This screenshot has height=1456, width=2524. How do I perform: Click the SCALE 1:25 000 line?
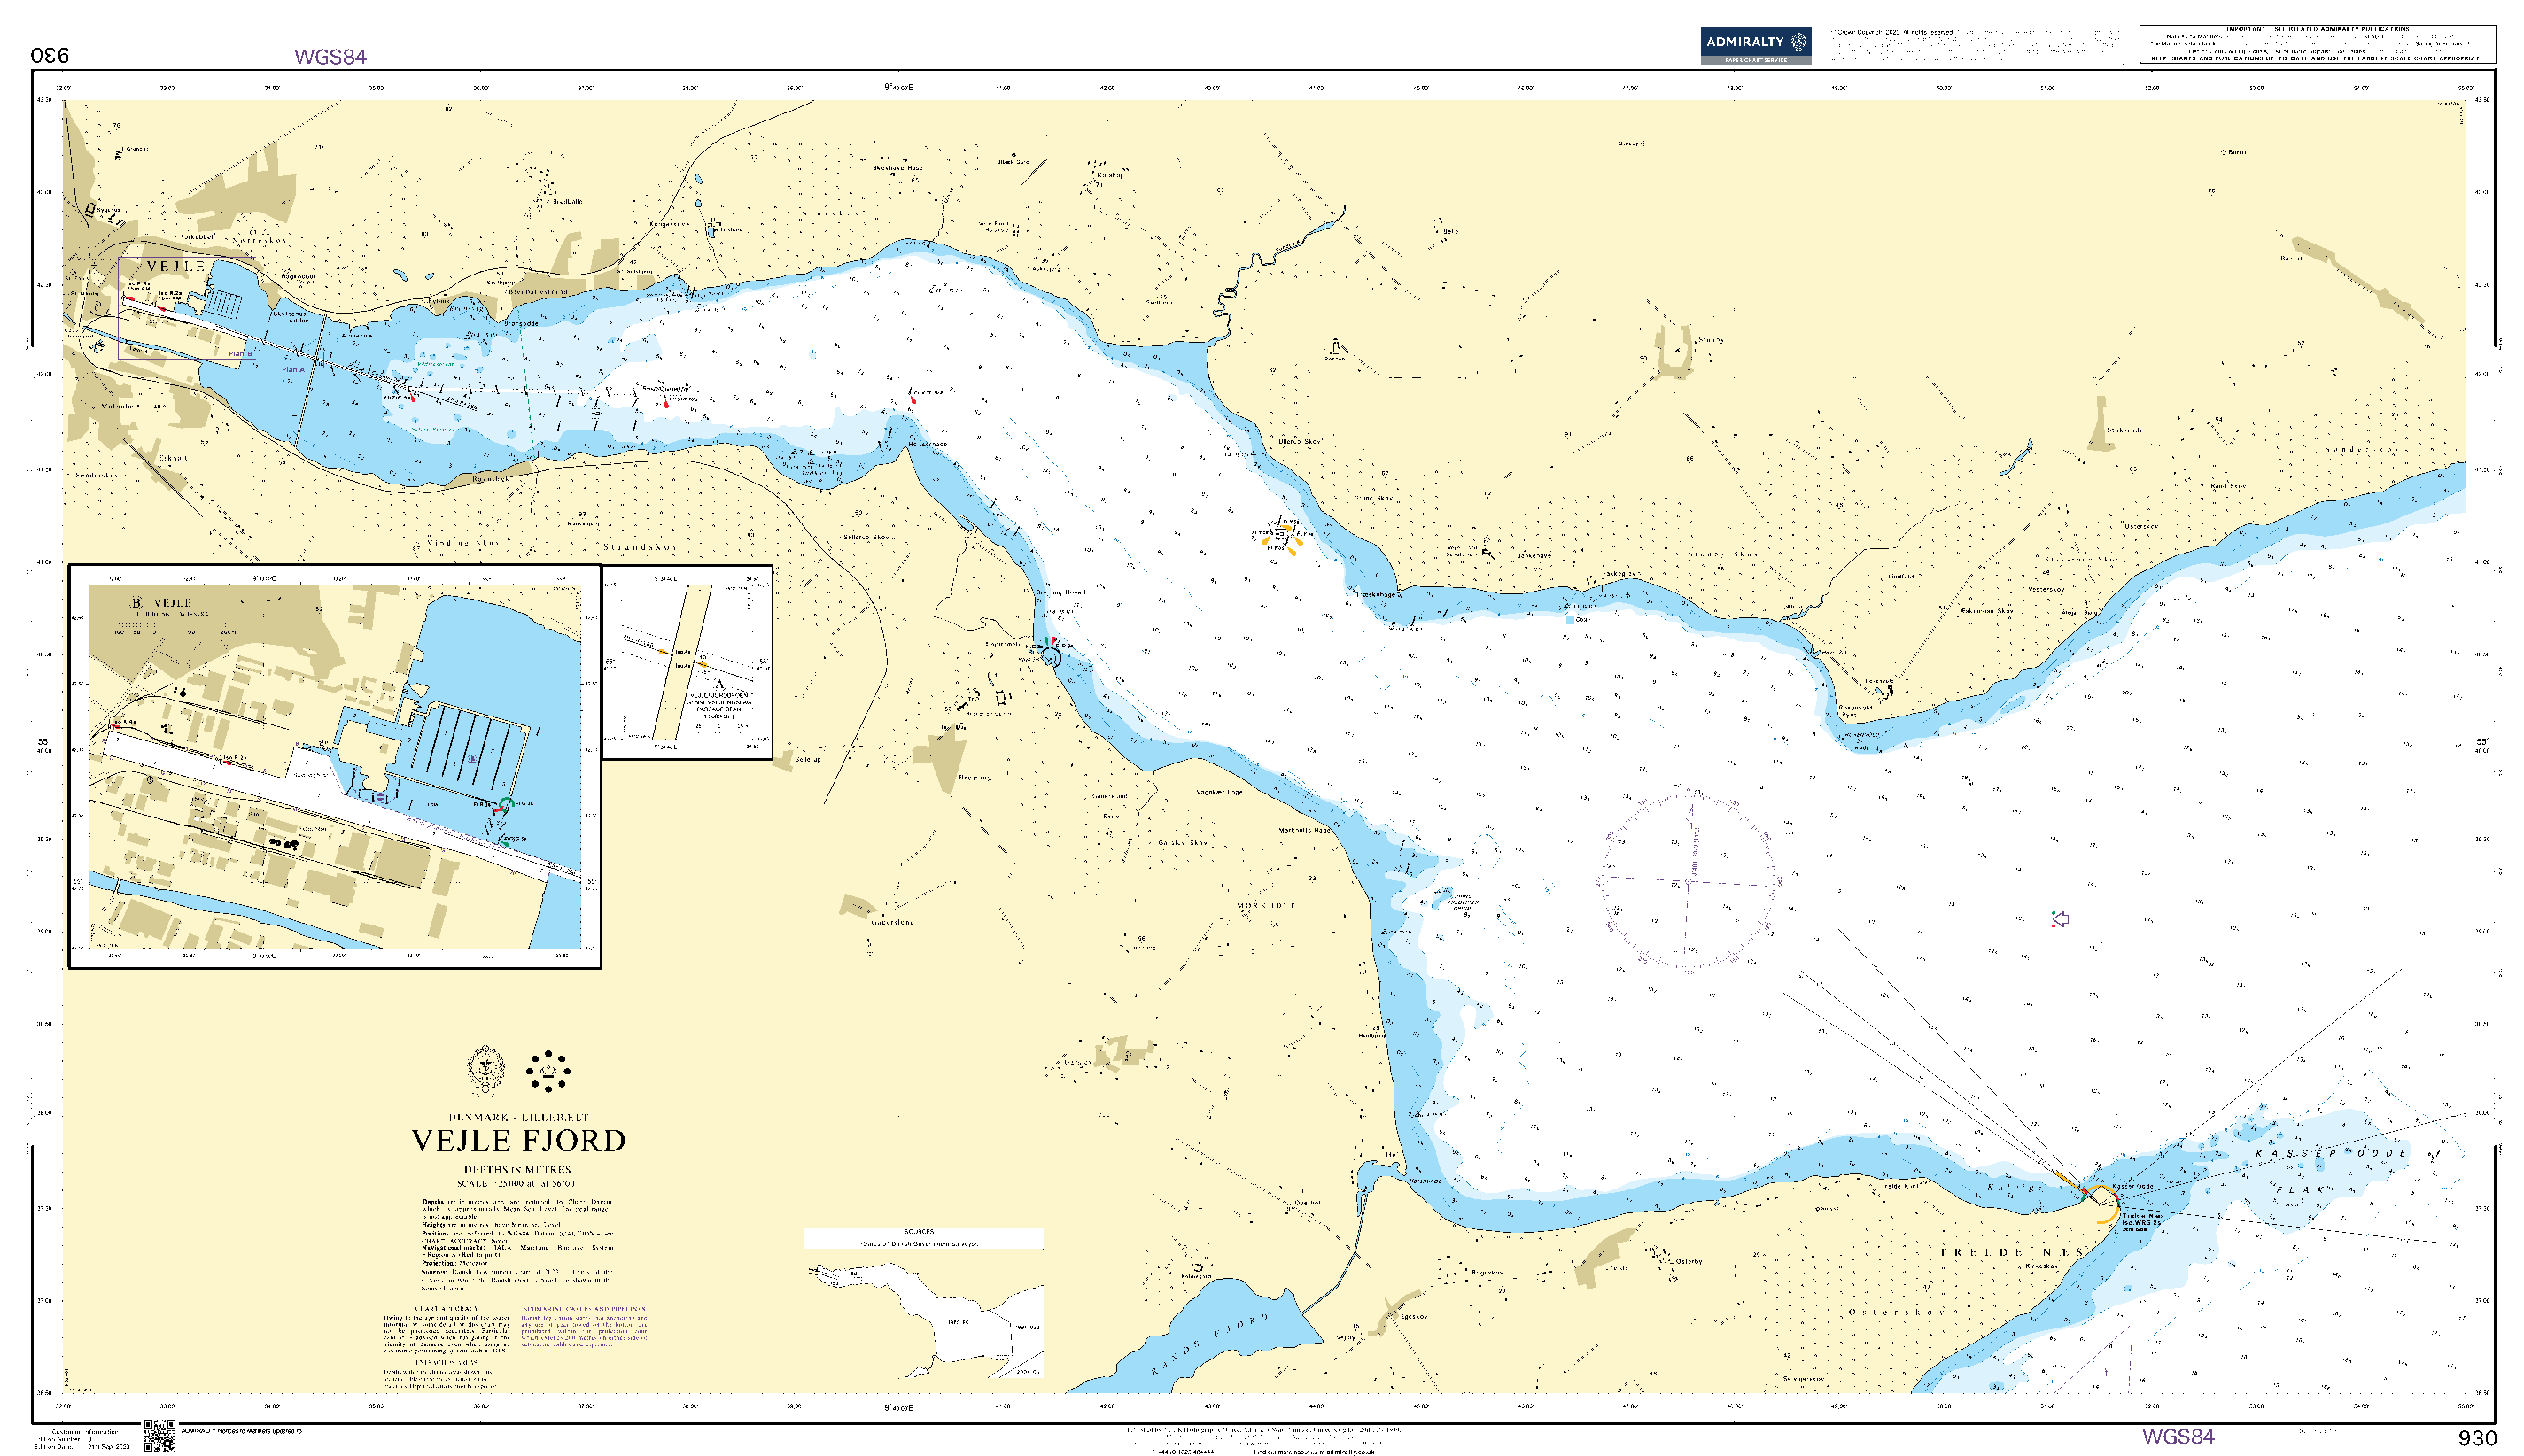pyautogui.click(x=517, y=1183)
